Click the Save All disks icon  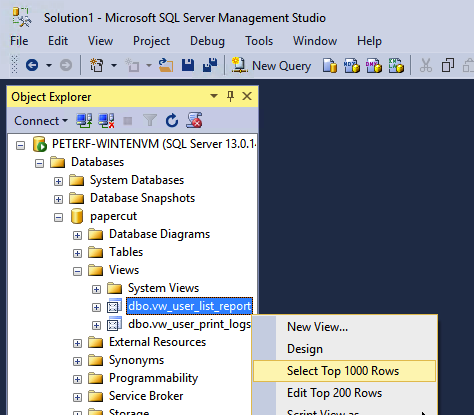point(210,65)
